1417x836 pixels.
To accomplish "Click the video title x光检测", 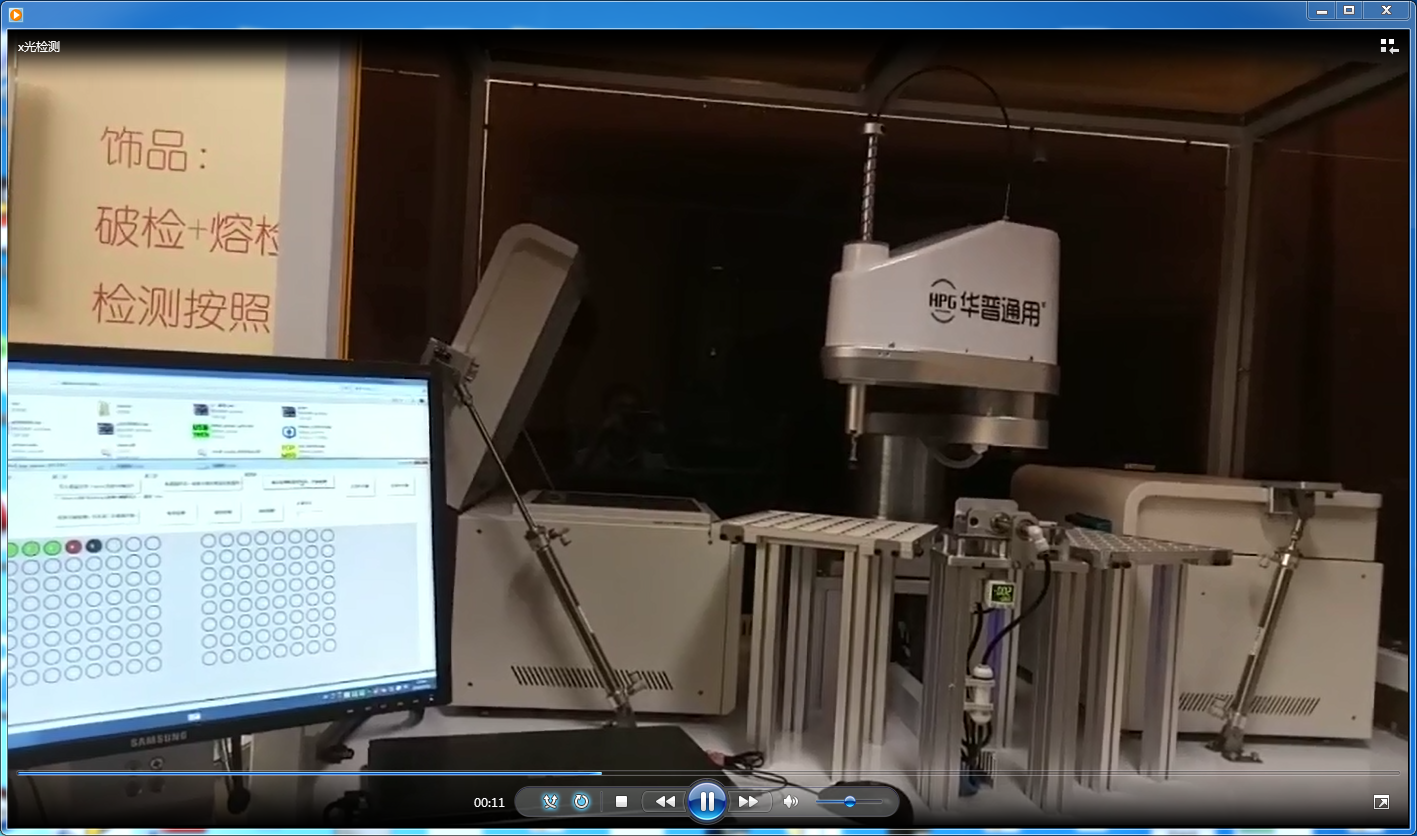I will [x=39, y=46].
